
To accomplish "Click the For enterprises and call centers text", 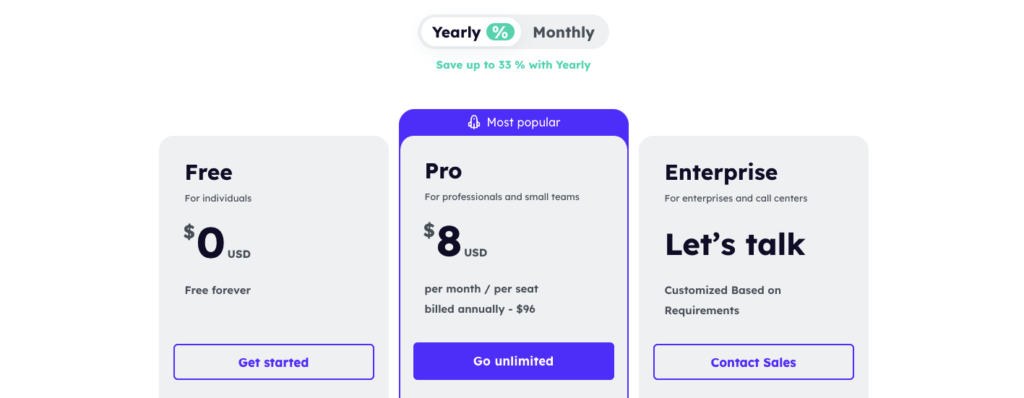I will pos(736,198).
